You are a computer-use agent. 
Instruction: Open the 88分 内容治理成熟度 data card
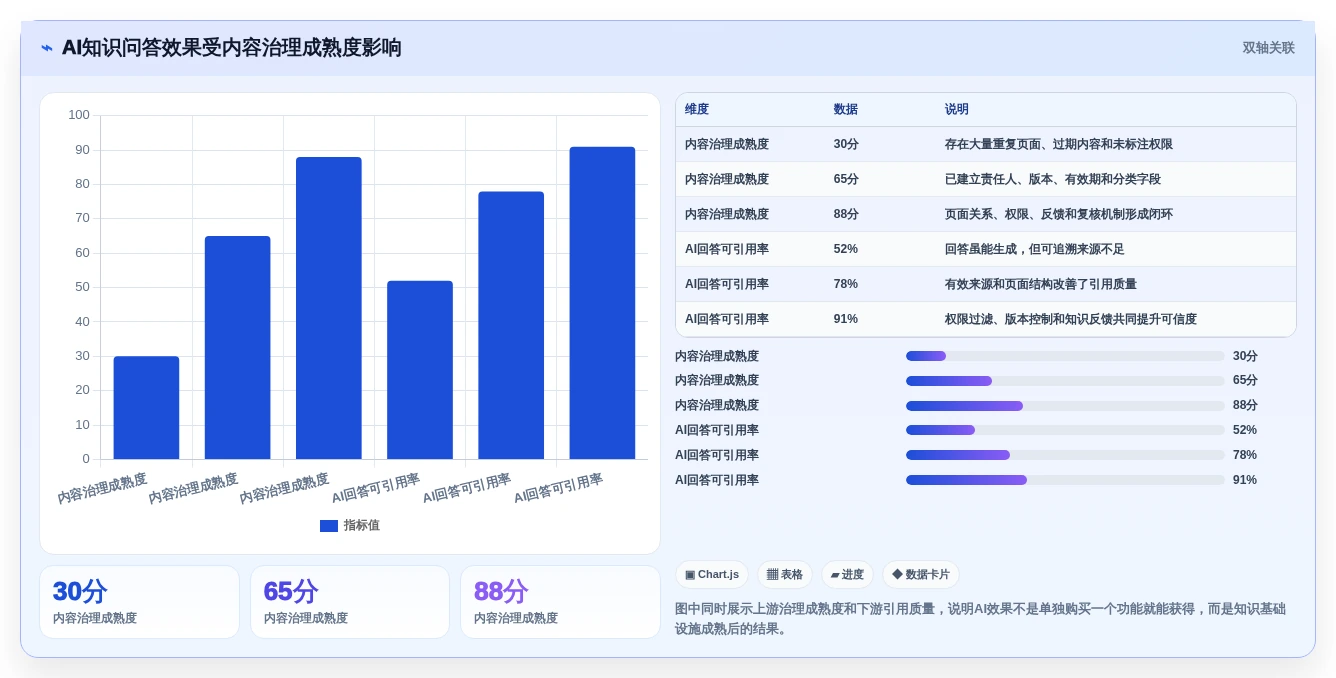click(x=560, y=602)
